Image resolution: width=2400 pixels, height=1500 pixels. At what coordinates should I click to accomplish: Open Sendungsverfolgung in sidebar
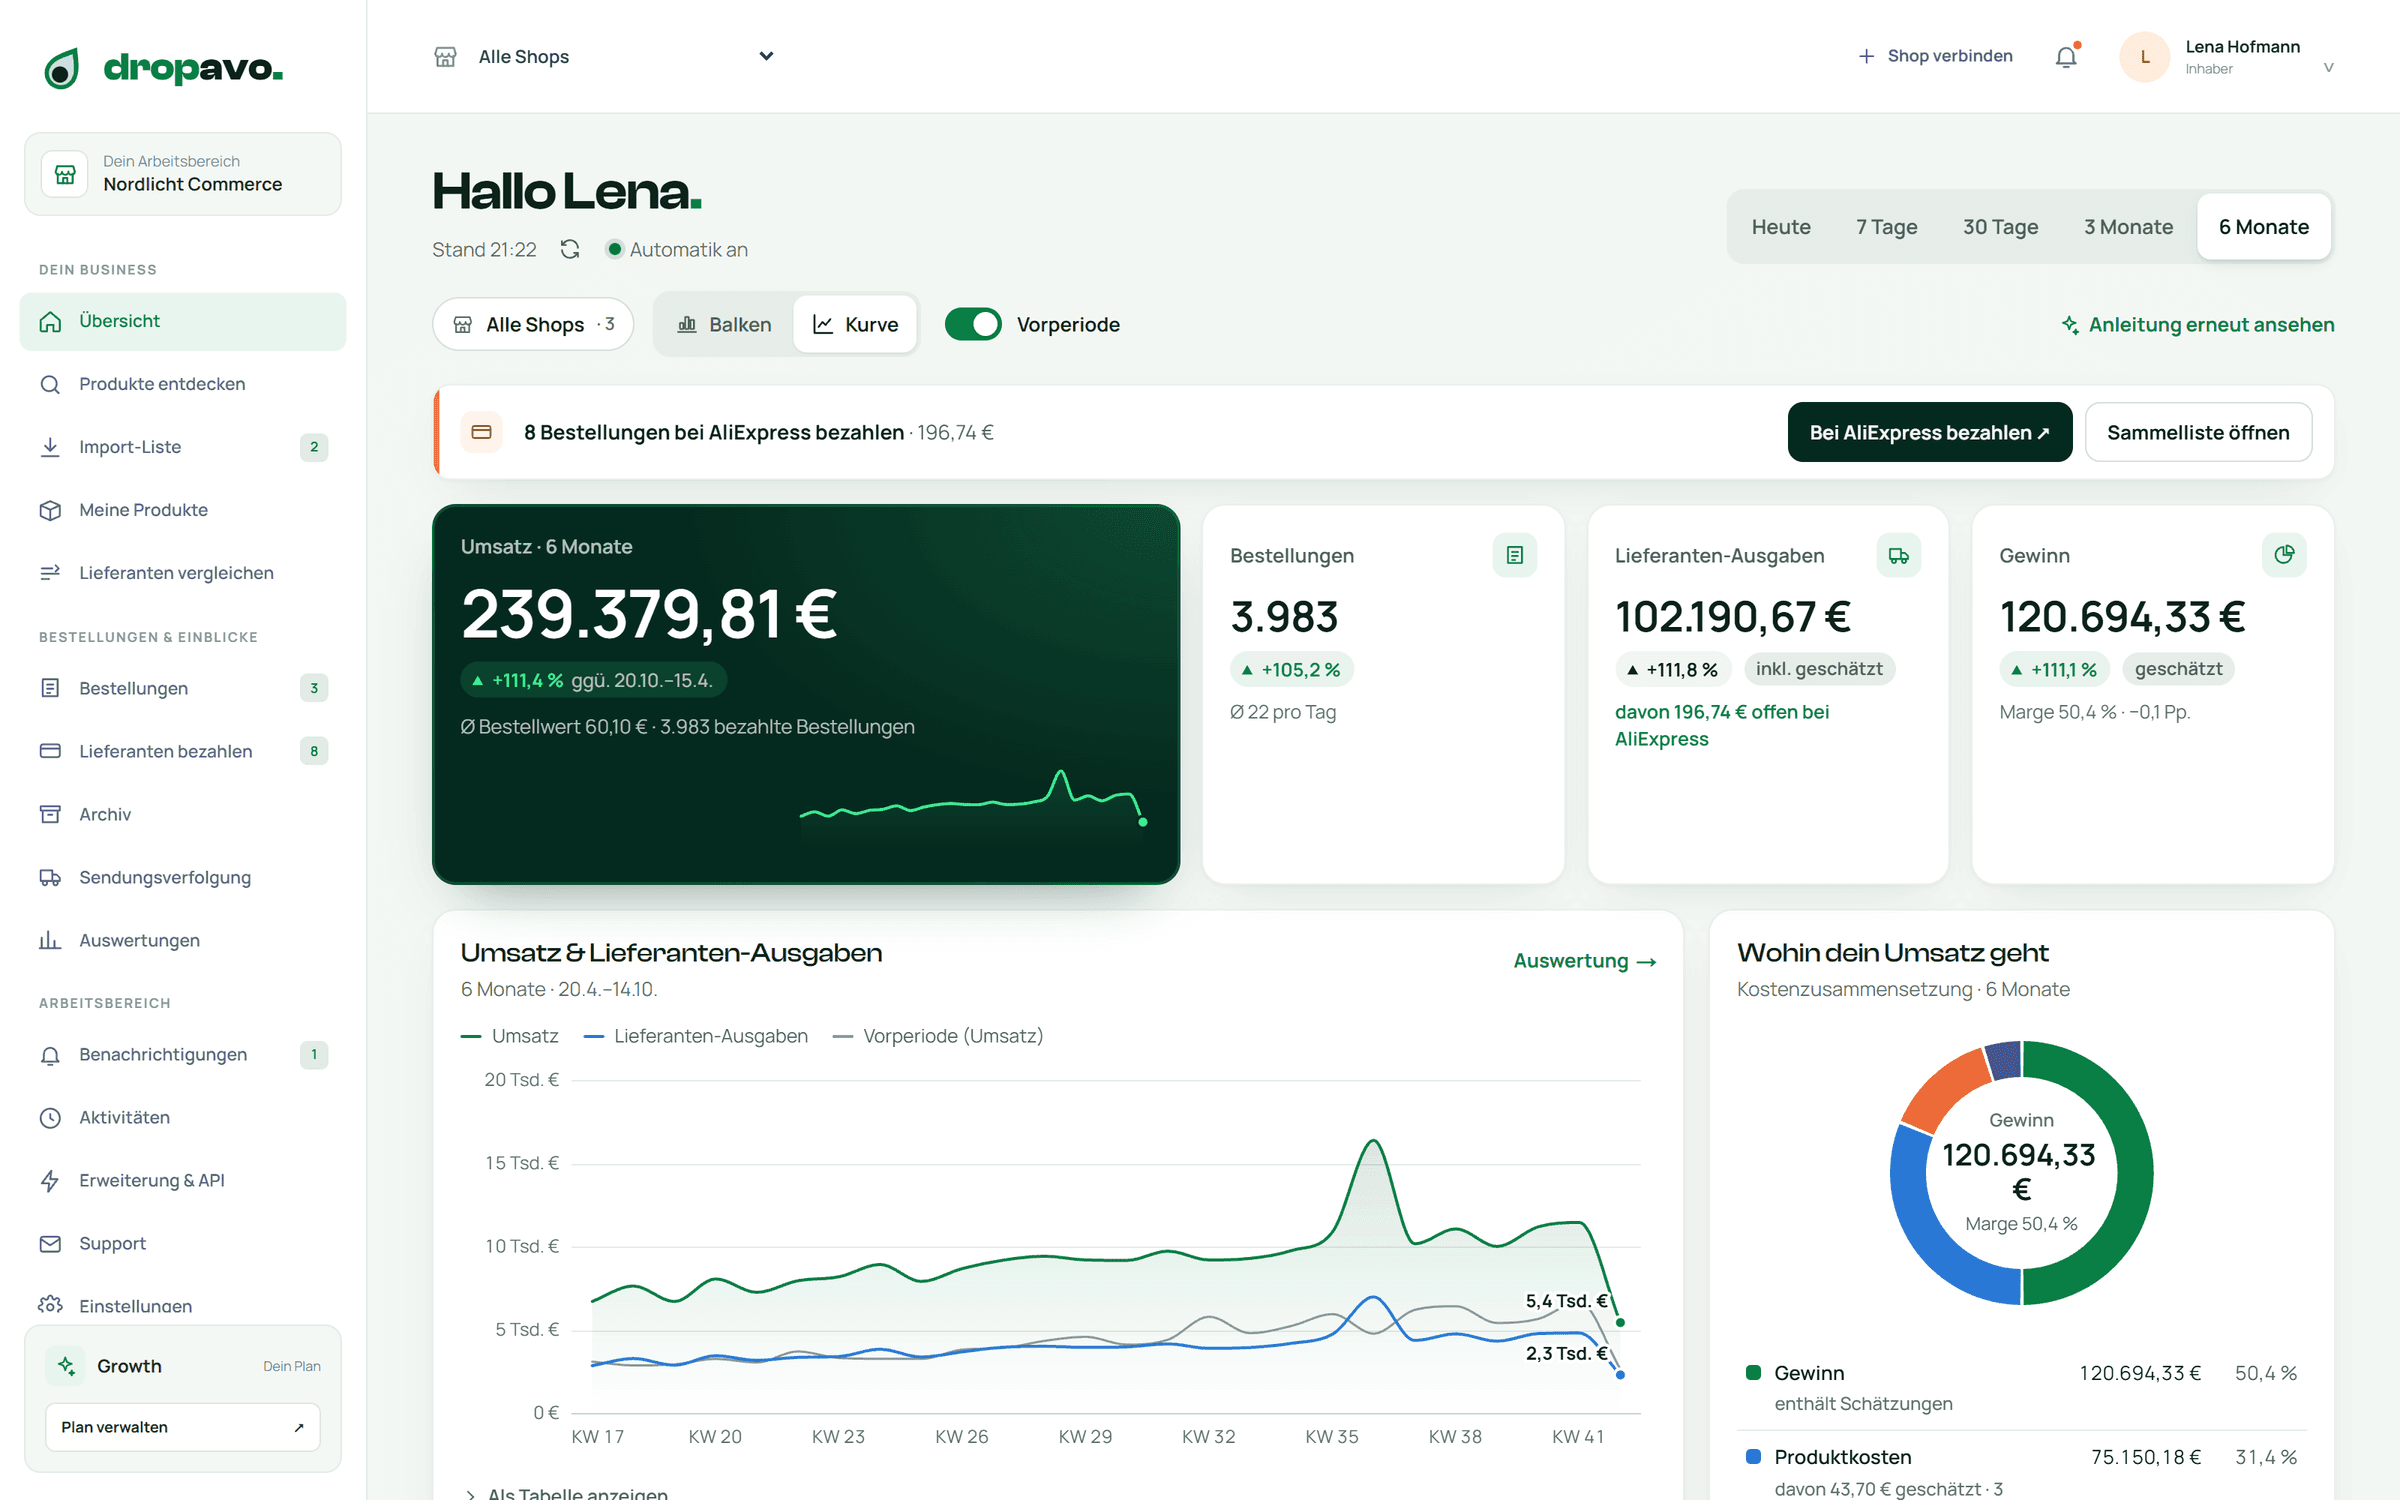[183, 877]
